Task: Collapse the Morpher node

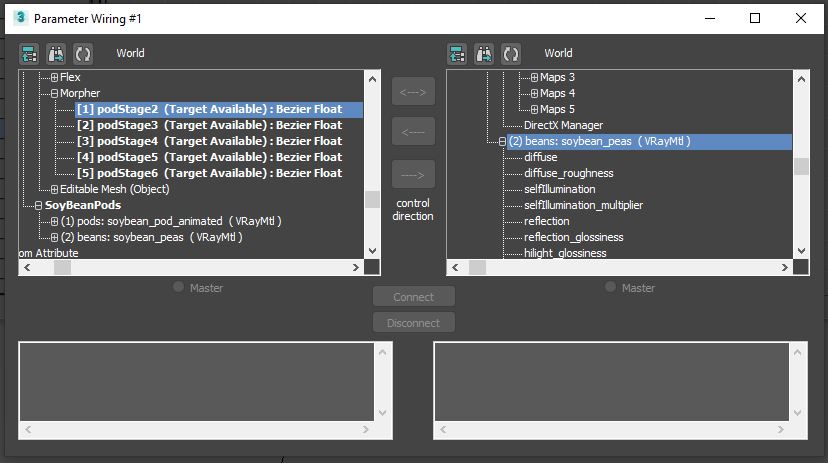Action: click(55, 93)
